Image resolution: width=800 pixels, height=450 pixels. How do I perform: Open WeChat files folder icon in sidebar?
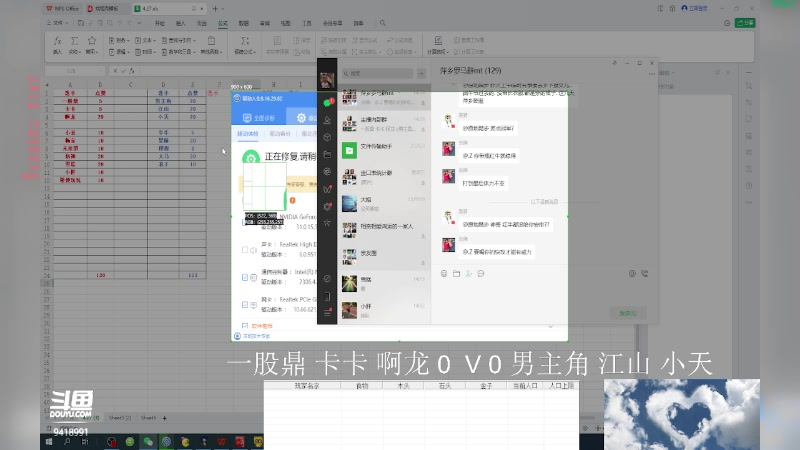(327, 154)
